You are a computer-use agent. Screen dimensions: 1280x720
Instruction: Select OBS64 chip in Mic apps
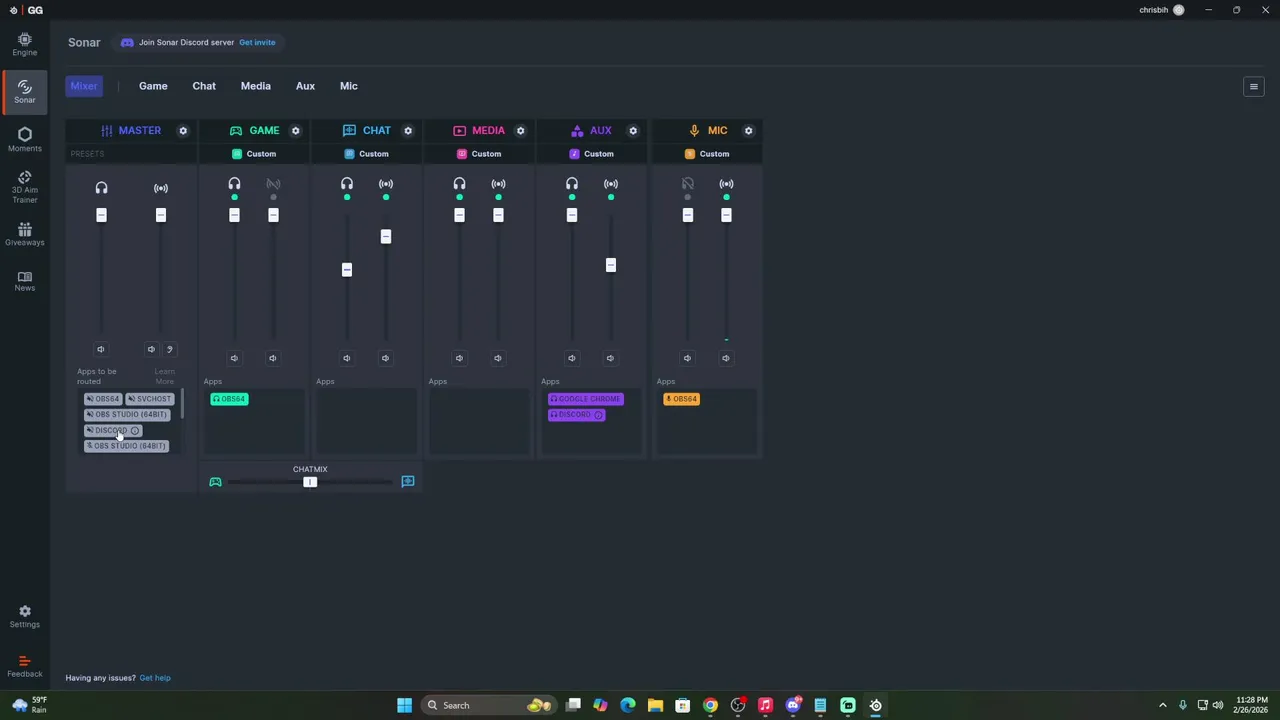tap(681, 399)
